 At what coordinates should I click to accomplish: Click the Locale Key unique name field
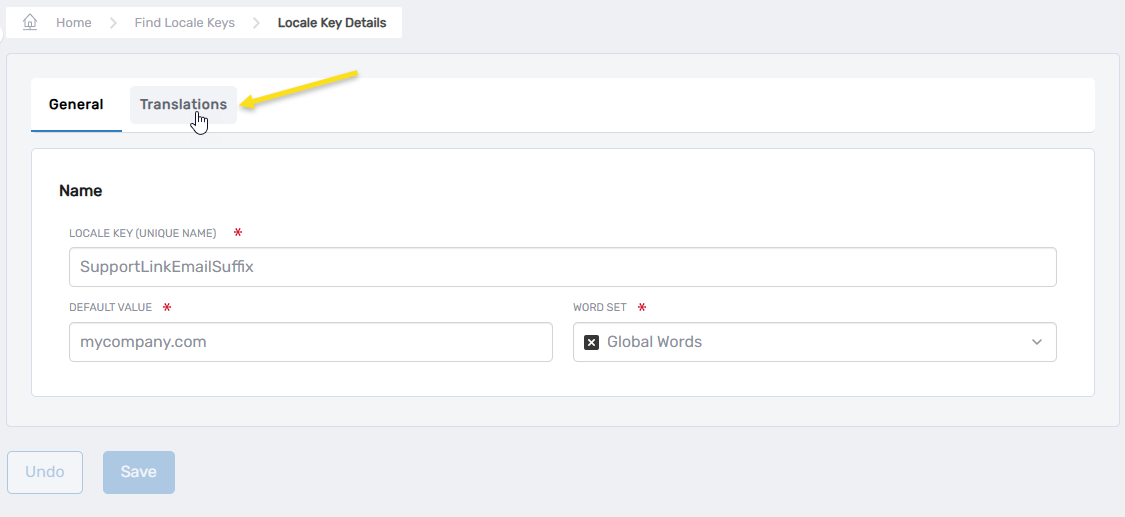(x=562, y=267)
